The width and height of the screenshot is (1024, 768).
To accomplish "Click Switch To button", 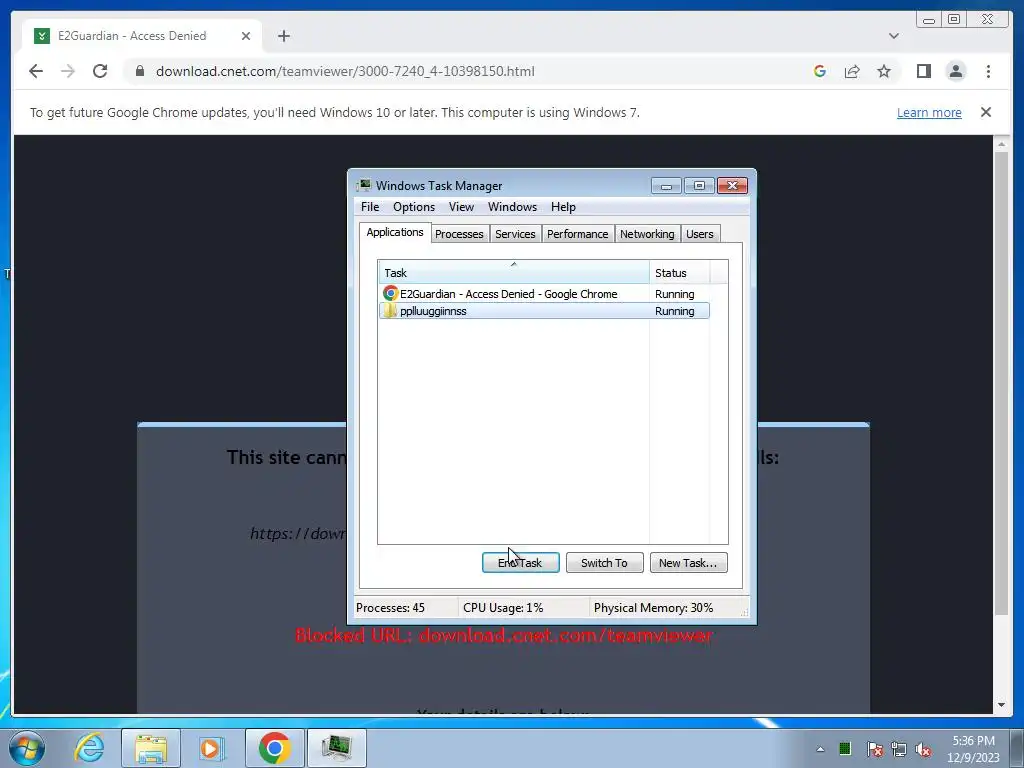I will pos(604,562).
